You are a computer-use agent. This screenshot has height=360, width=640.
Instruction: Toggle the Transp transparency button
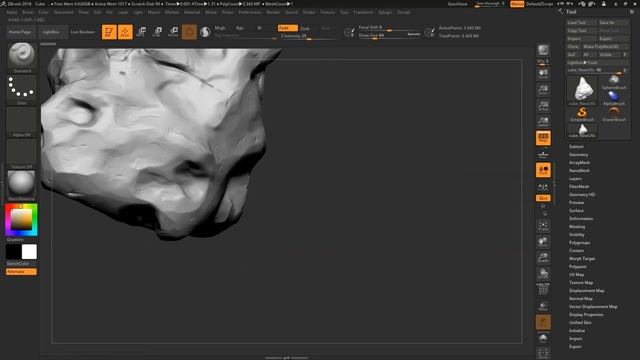click(x=543, y=306)
